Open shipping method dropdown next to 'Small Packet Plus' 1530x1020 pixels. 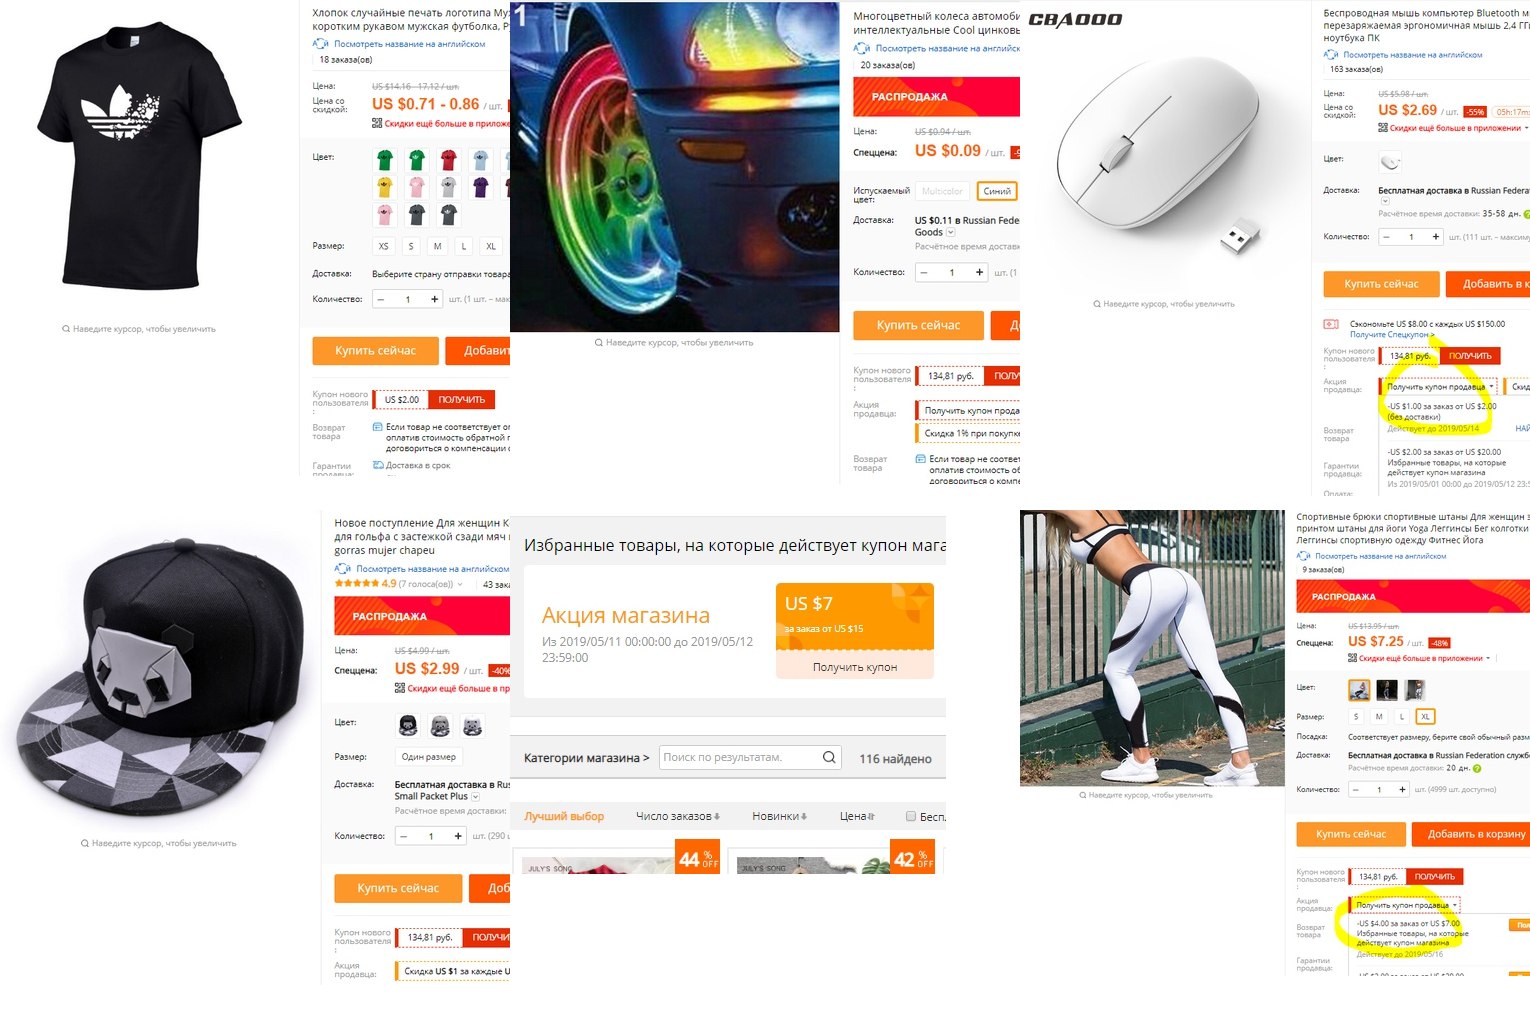click(x=475, y=797)
